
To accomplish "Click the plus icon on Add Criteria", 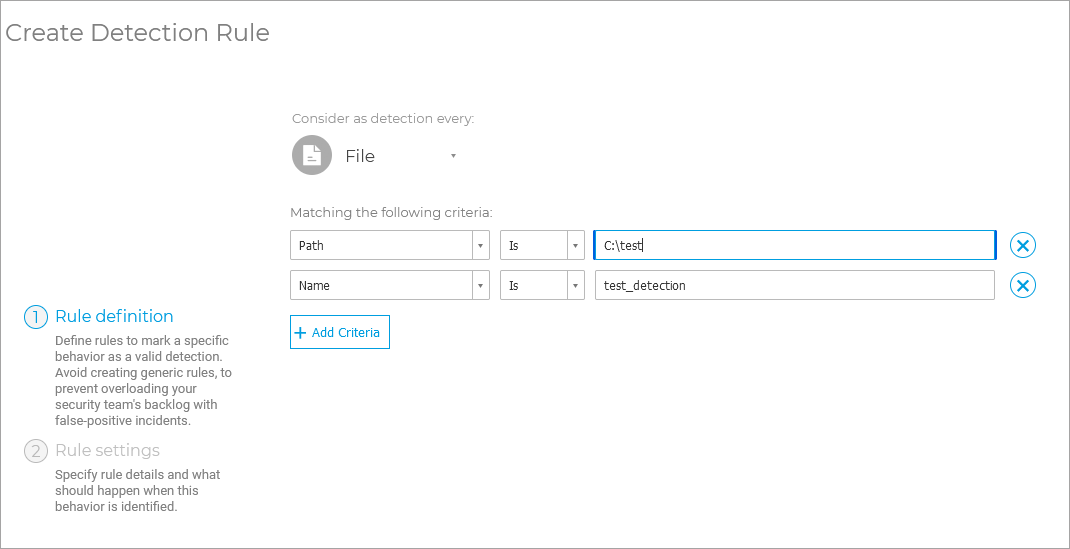I will 300,333.
